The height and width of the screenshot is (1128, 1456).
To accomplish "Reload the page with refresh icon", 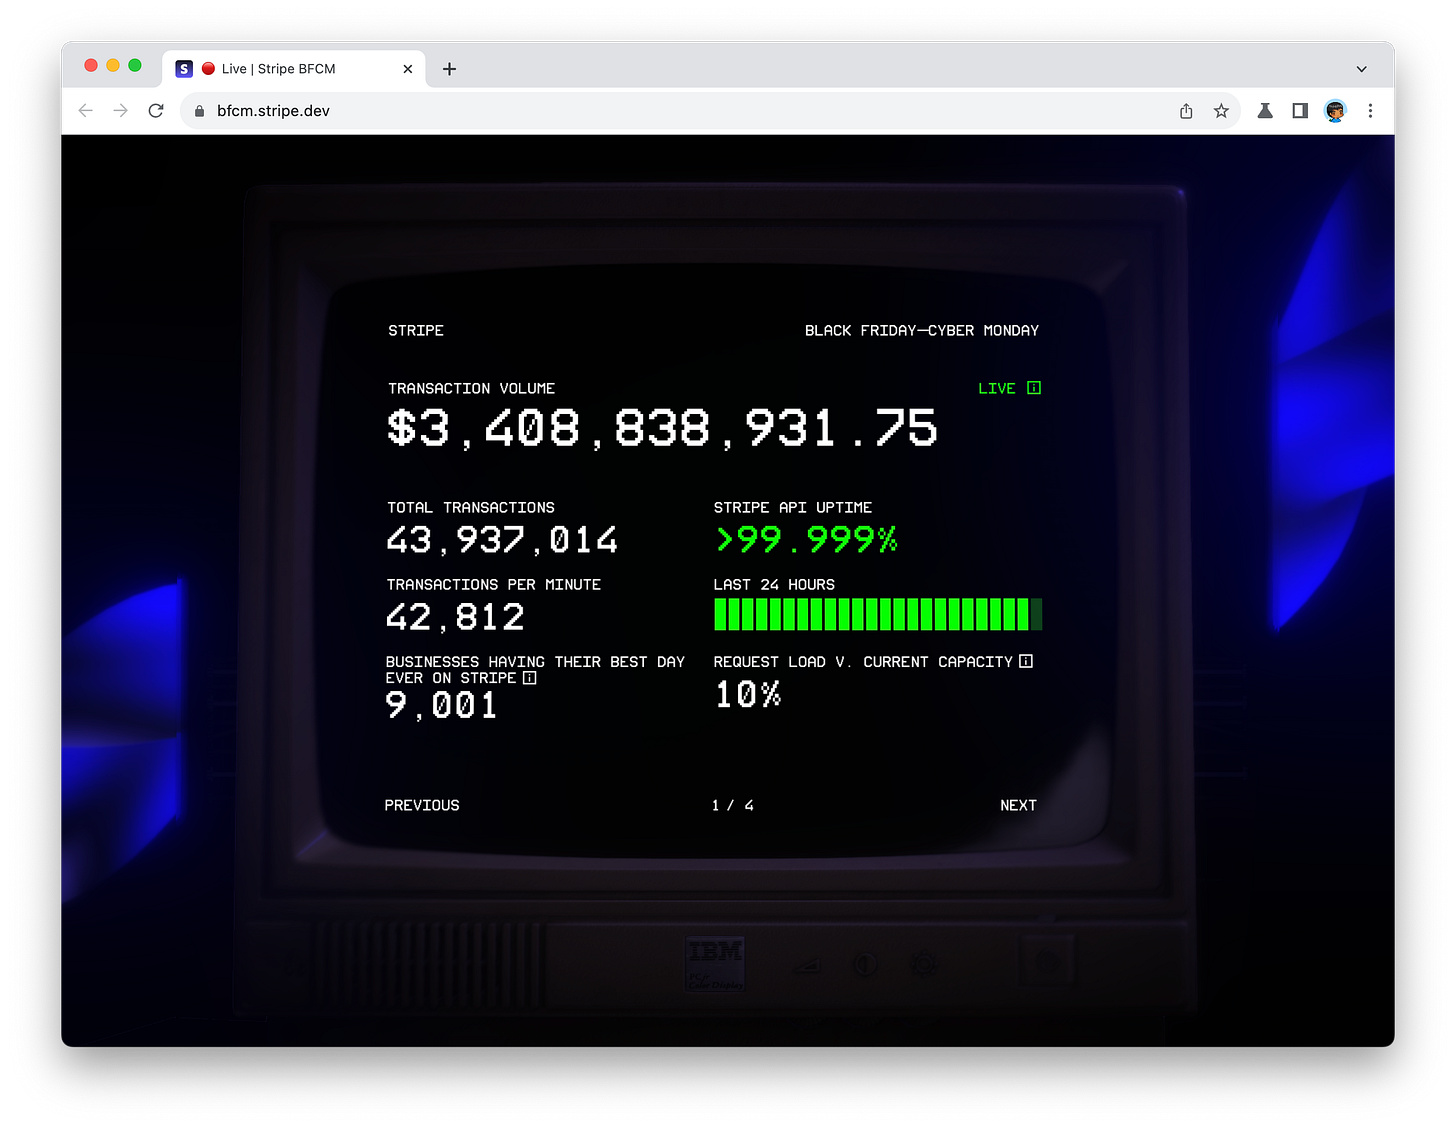I will [156, 111].
